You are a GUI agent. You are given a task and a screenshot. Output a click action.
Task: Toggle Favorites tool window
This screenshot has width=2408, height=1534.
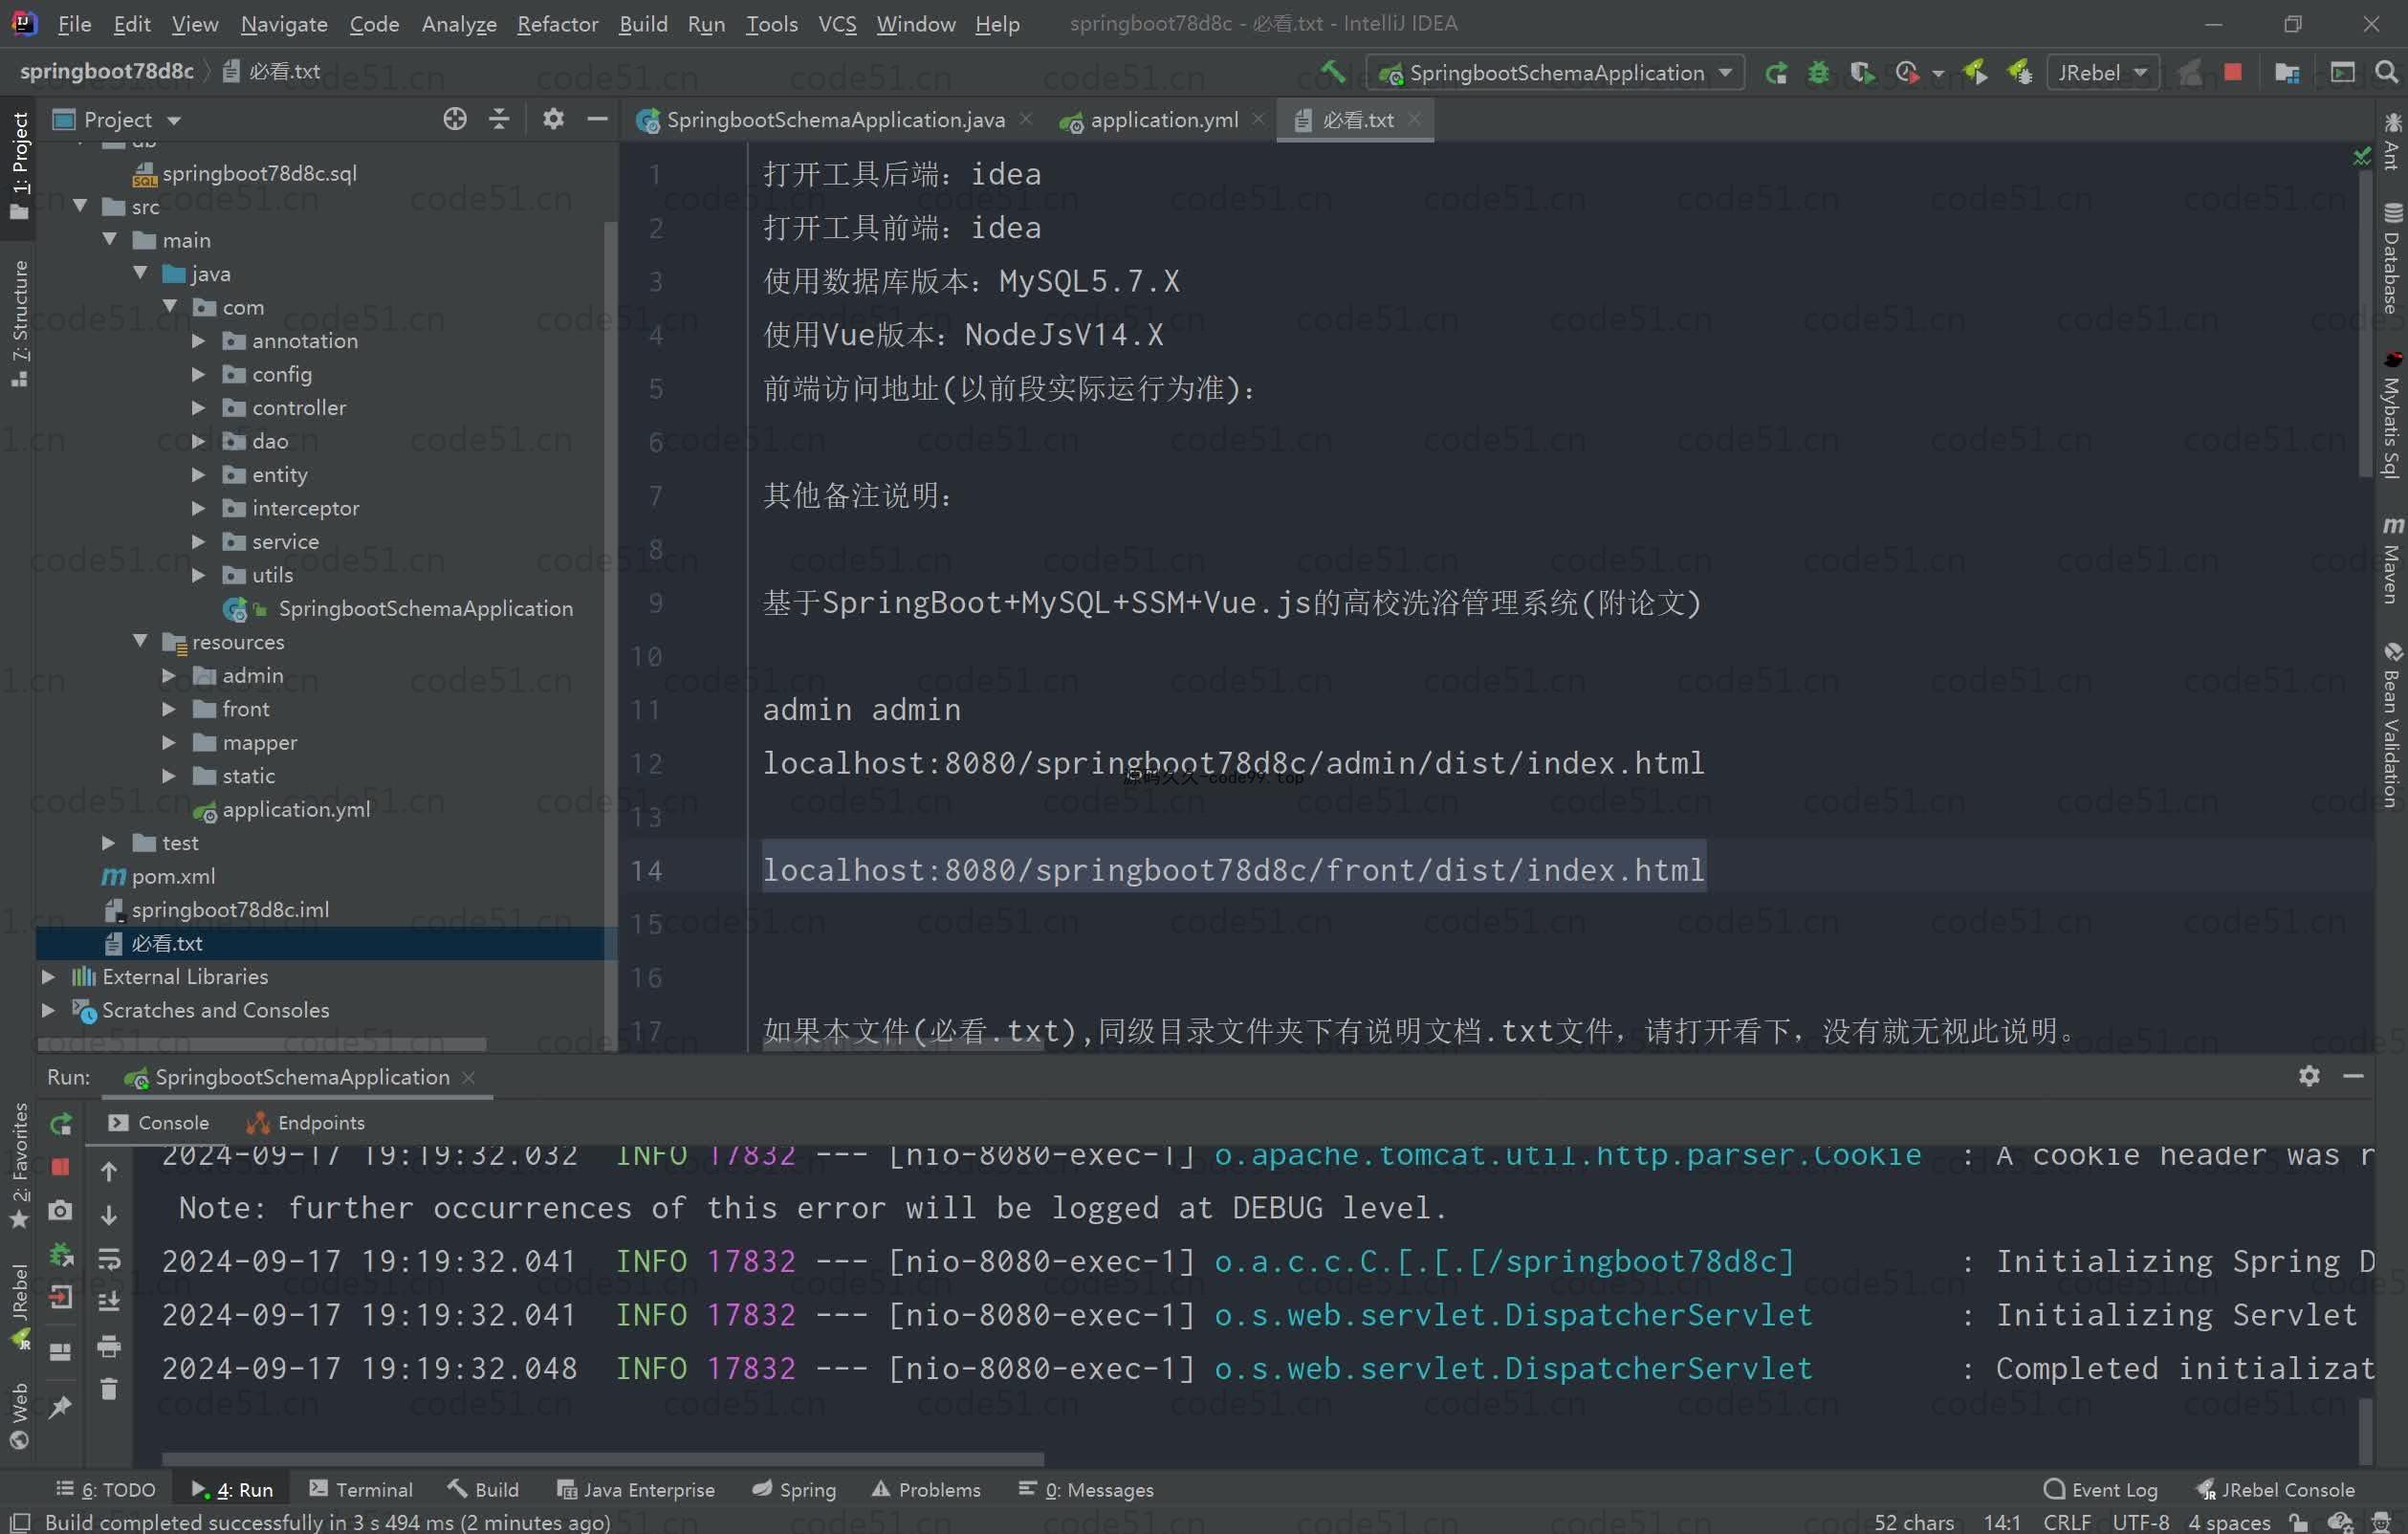tap(19, 1165)
